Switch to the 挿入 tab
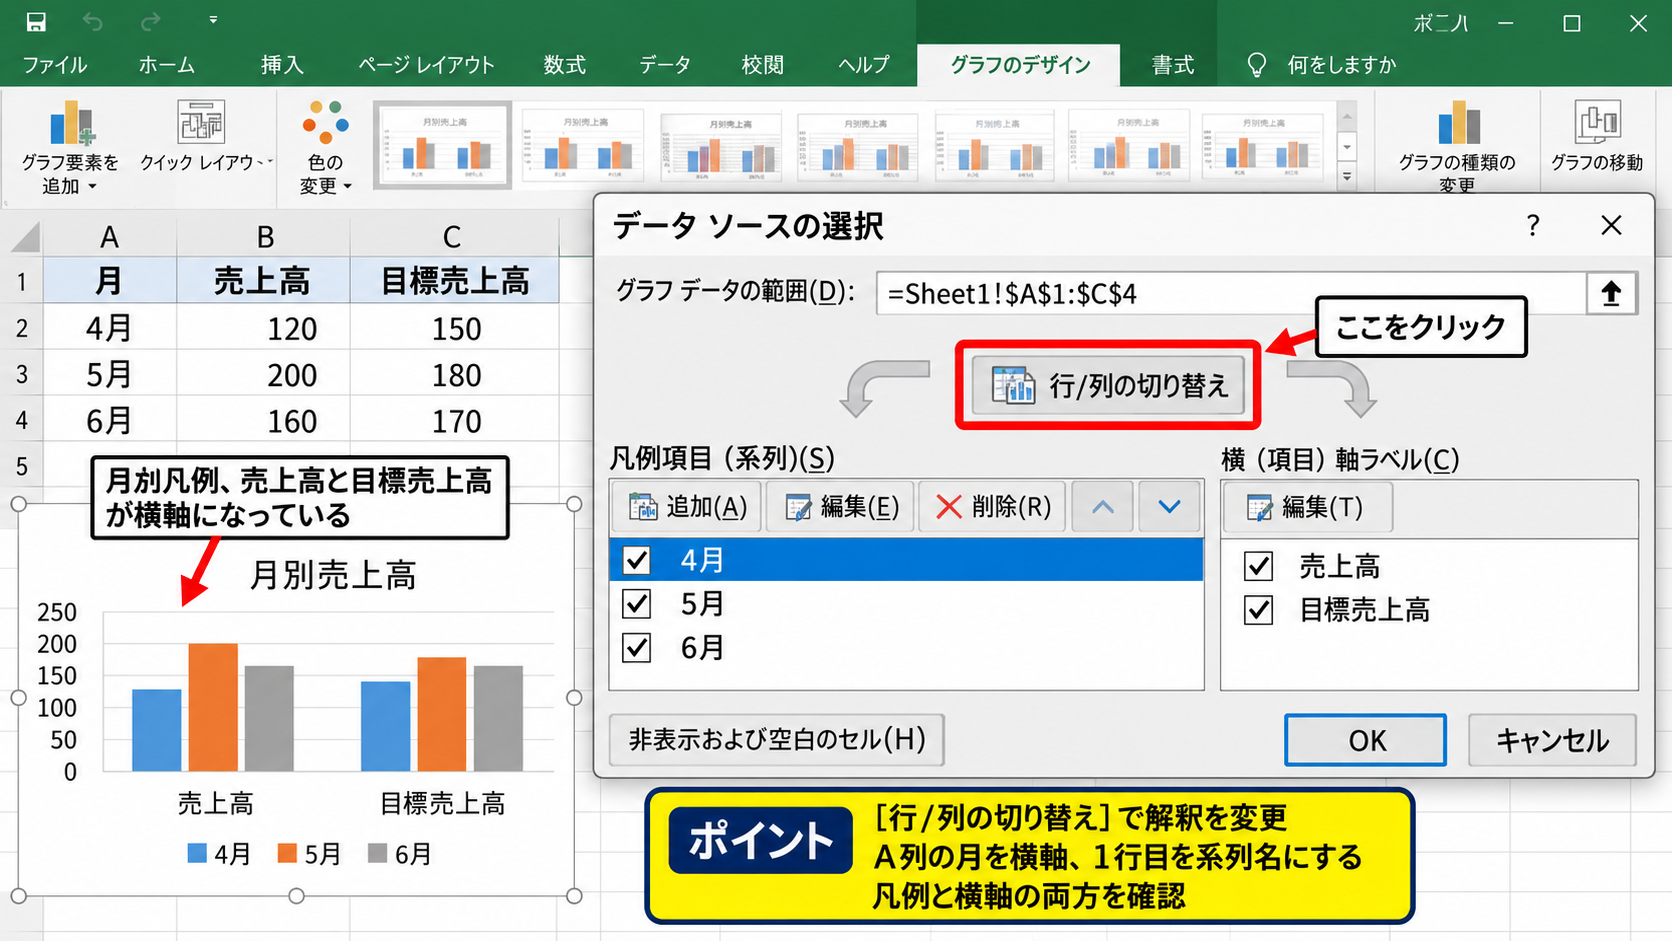1672x941 pixels. click(x=282, y=65)
